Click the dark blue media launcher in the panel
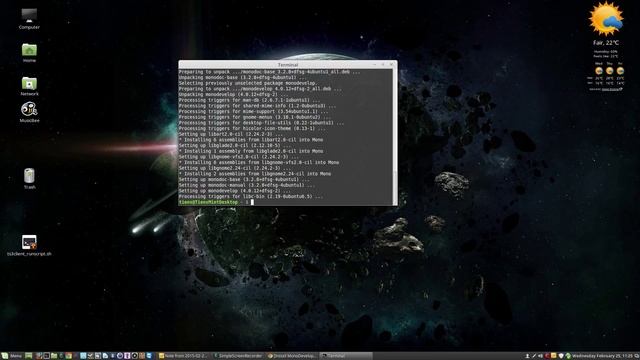The height and width of the screenshot is (360, 640). click(112, 356)
